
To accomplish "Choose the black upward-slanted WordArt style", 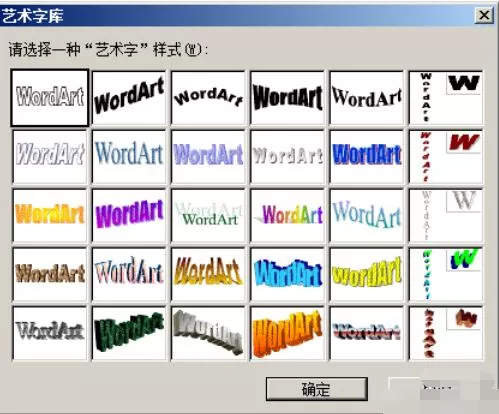I will (129, 97).
